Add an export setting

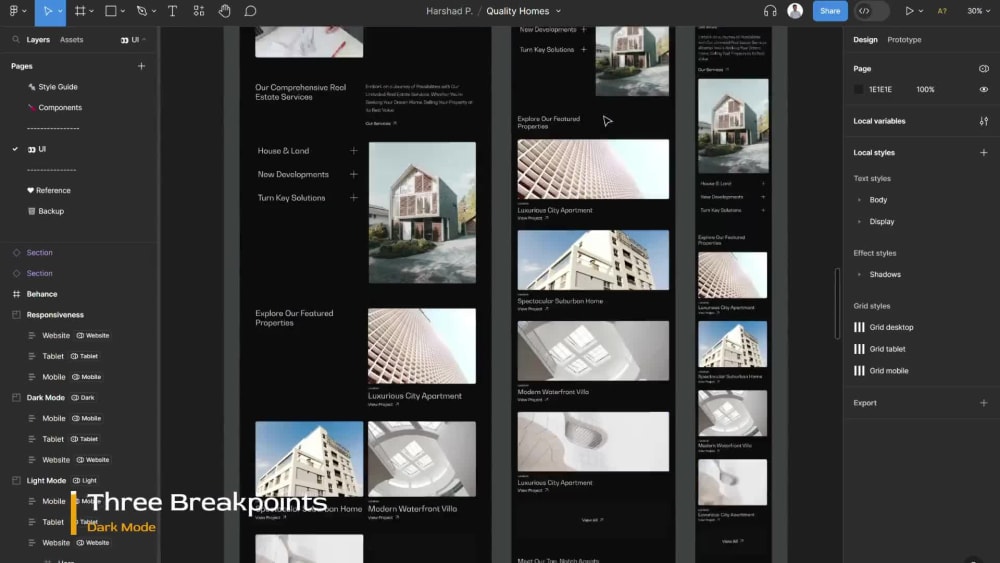983,403
